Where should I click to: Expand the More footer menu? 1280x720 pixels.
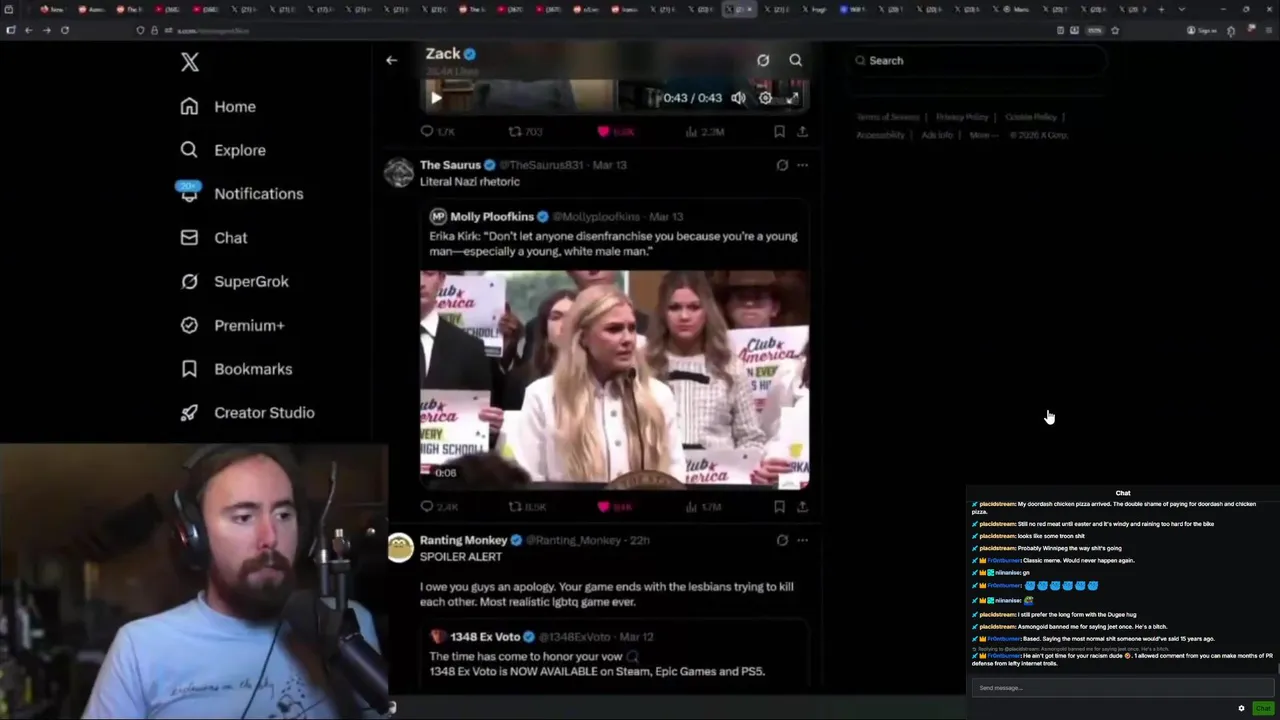tap(982, 135)
